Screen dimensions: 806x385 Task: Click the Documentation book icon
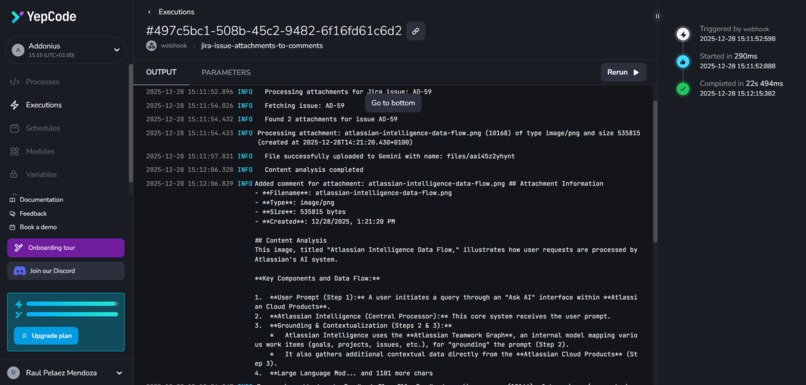(x=12, y=199)
